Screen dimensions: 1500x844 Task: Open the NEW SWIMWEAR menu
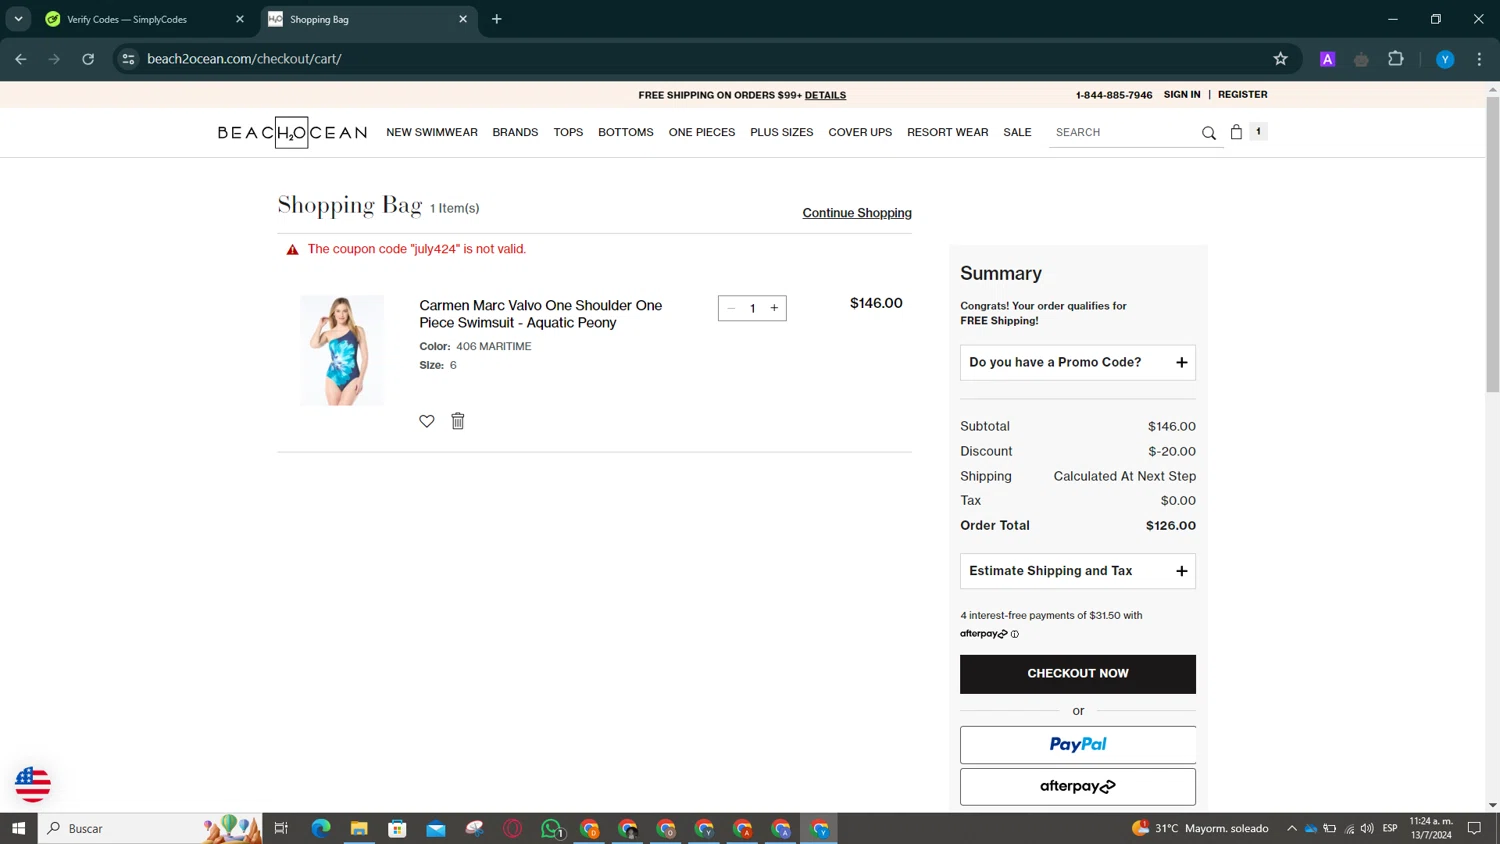point(432,132)
